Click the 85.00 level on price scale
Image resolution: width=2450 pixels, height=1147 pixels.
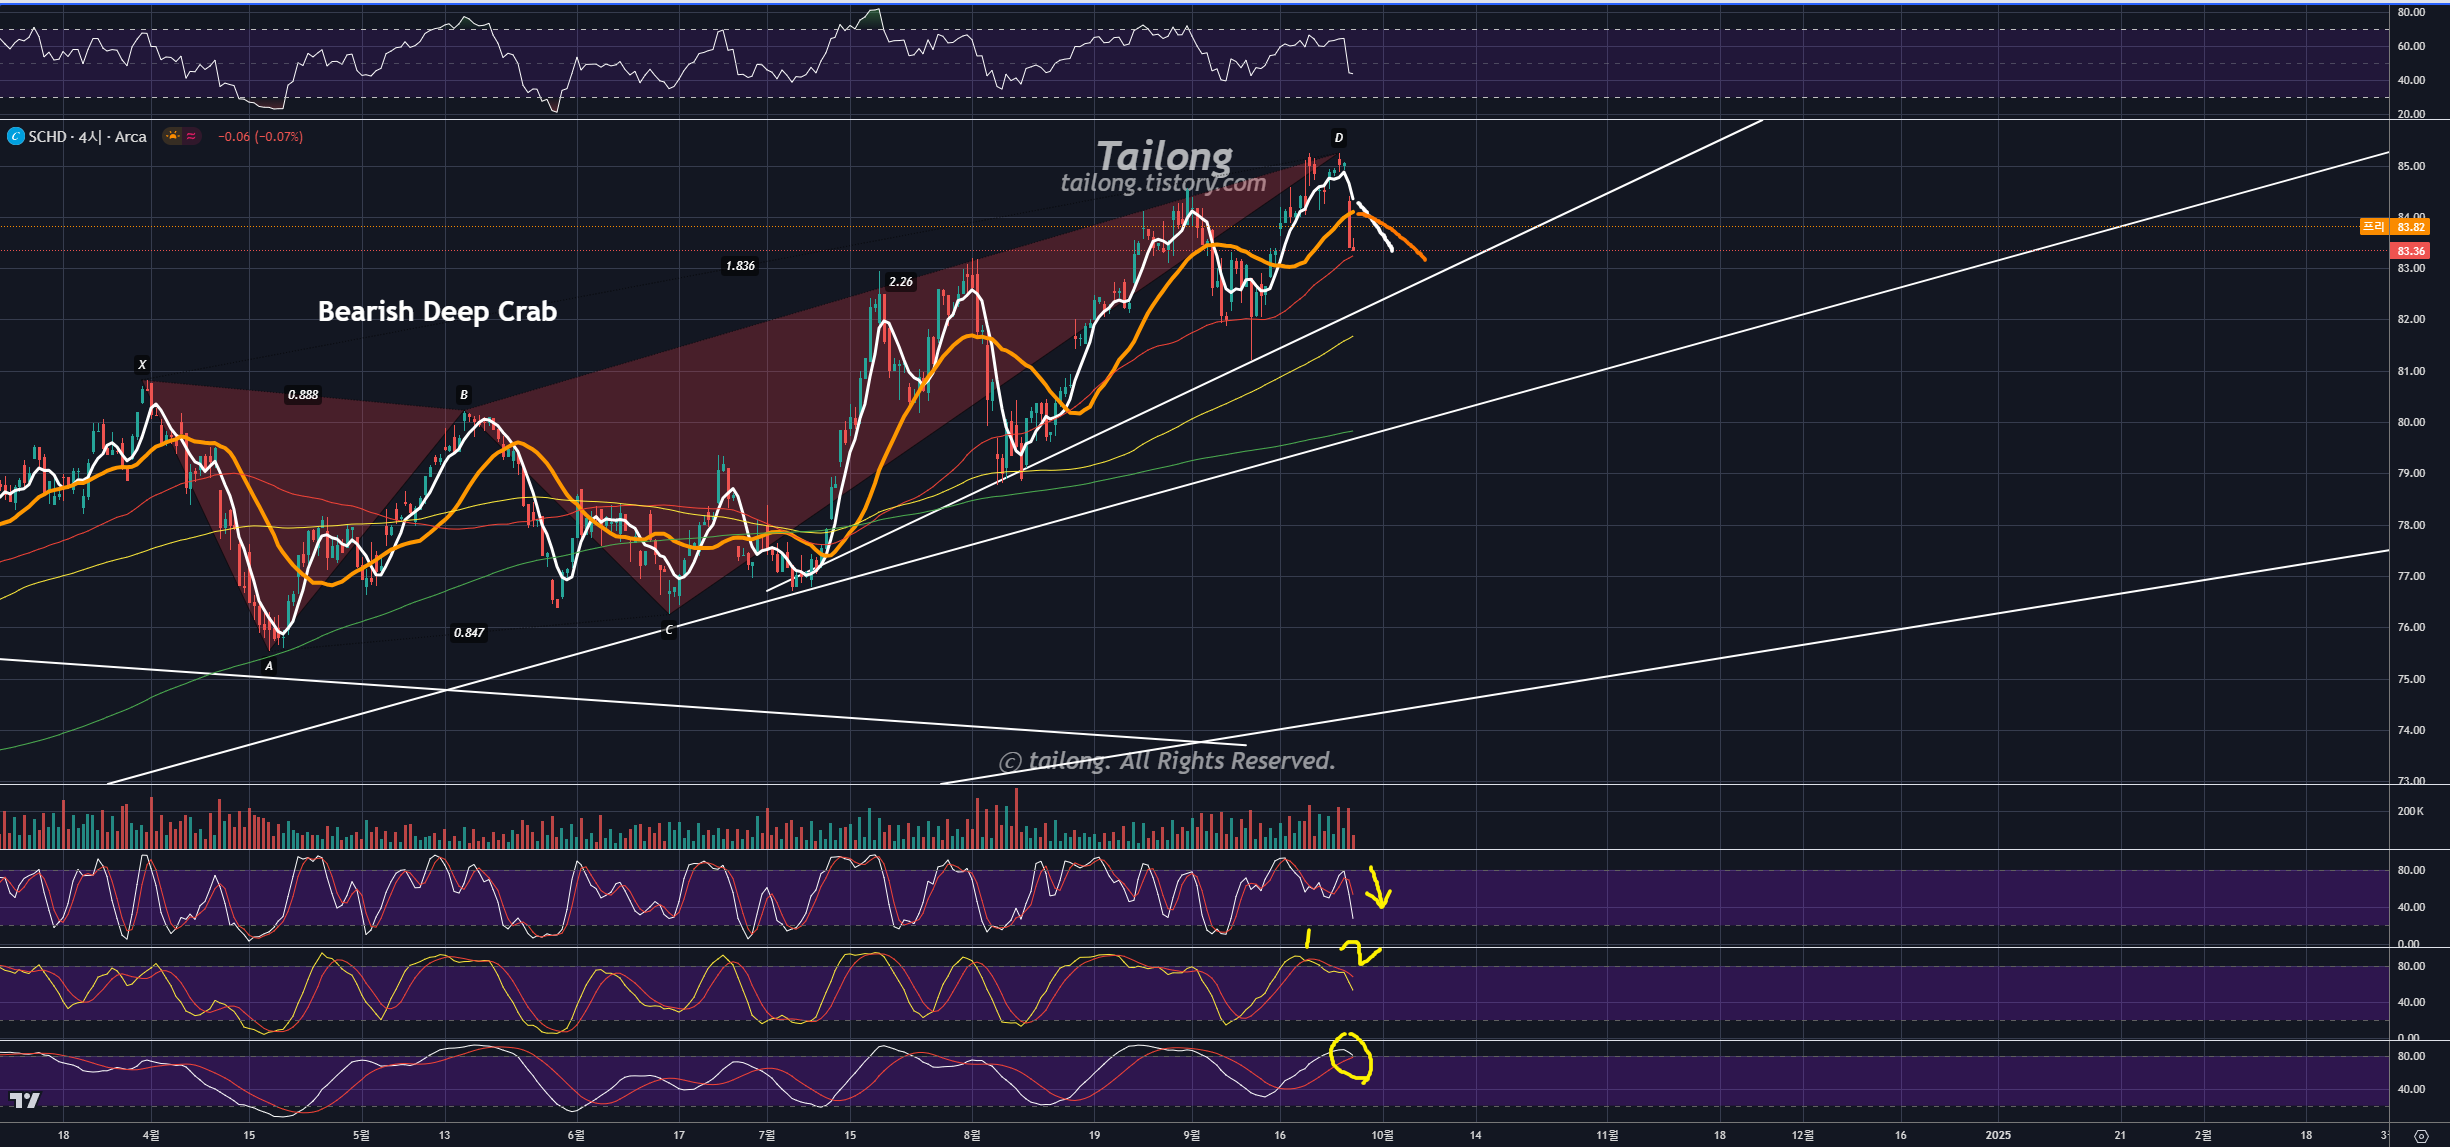[x=2410, y=166]
